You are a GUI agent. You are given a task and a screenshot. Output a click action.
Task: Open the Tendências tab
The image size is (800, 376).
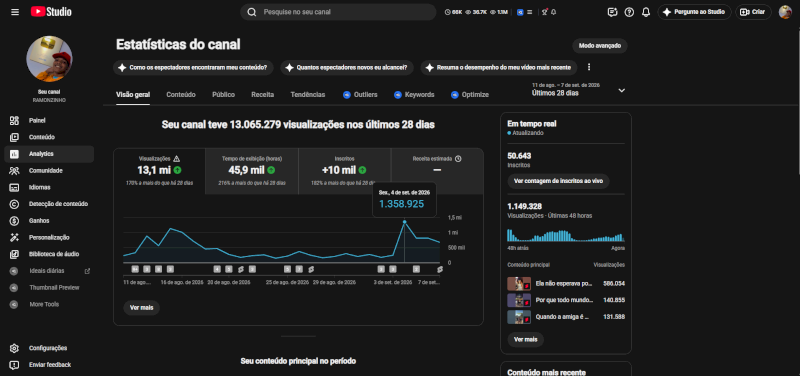308,94
